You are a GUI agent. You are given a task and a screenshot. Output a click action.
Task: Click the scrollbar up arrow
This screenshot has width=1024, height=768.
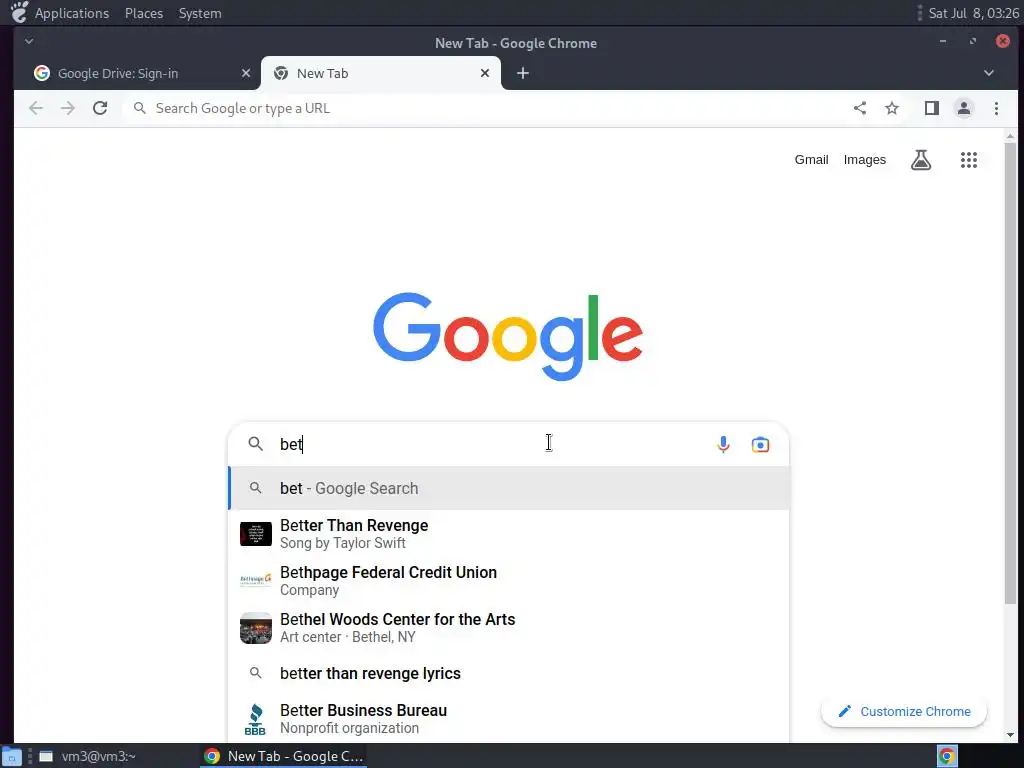(x=1010, y=136)
